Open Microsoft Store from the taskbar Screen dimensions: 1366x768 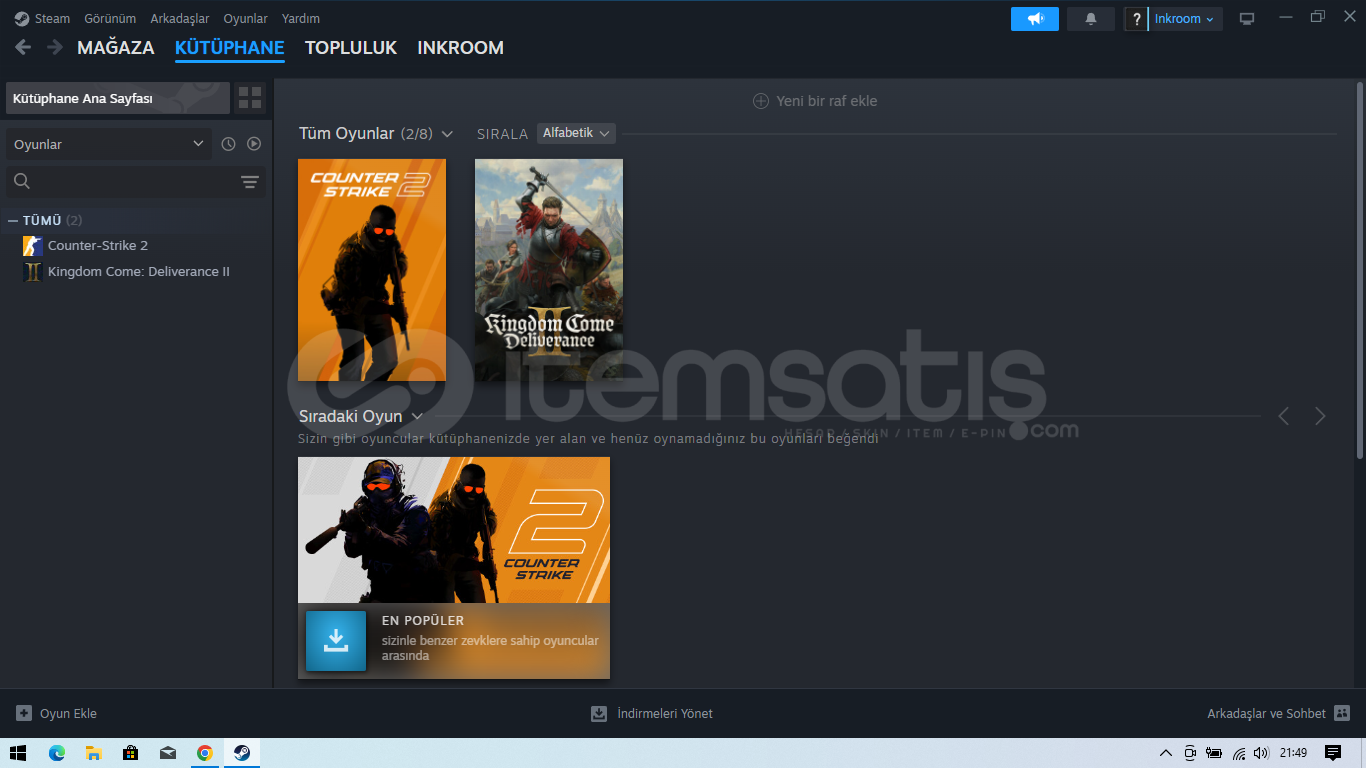click(x=130, y=753)
